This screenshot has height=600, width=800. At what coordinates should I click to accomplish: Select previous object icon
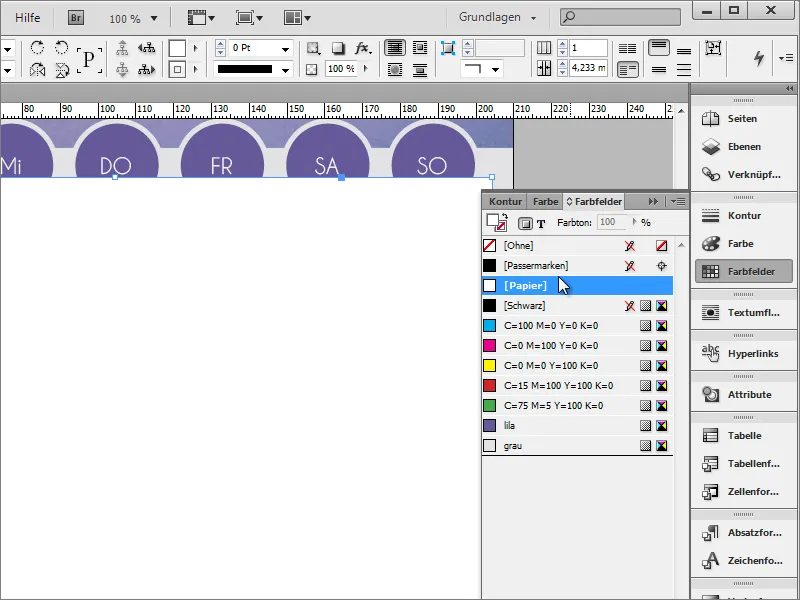(146, 48)
